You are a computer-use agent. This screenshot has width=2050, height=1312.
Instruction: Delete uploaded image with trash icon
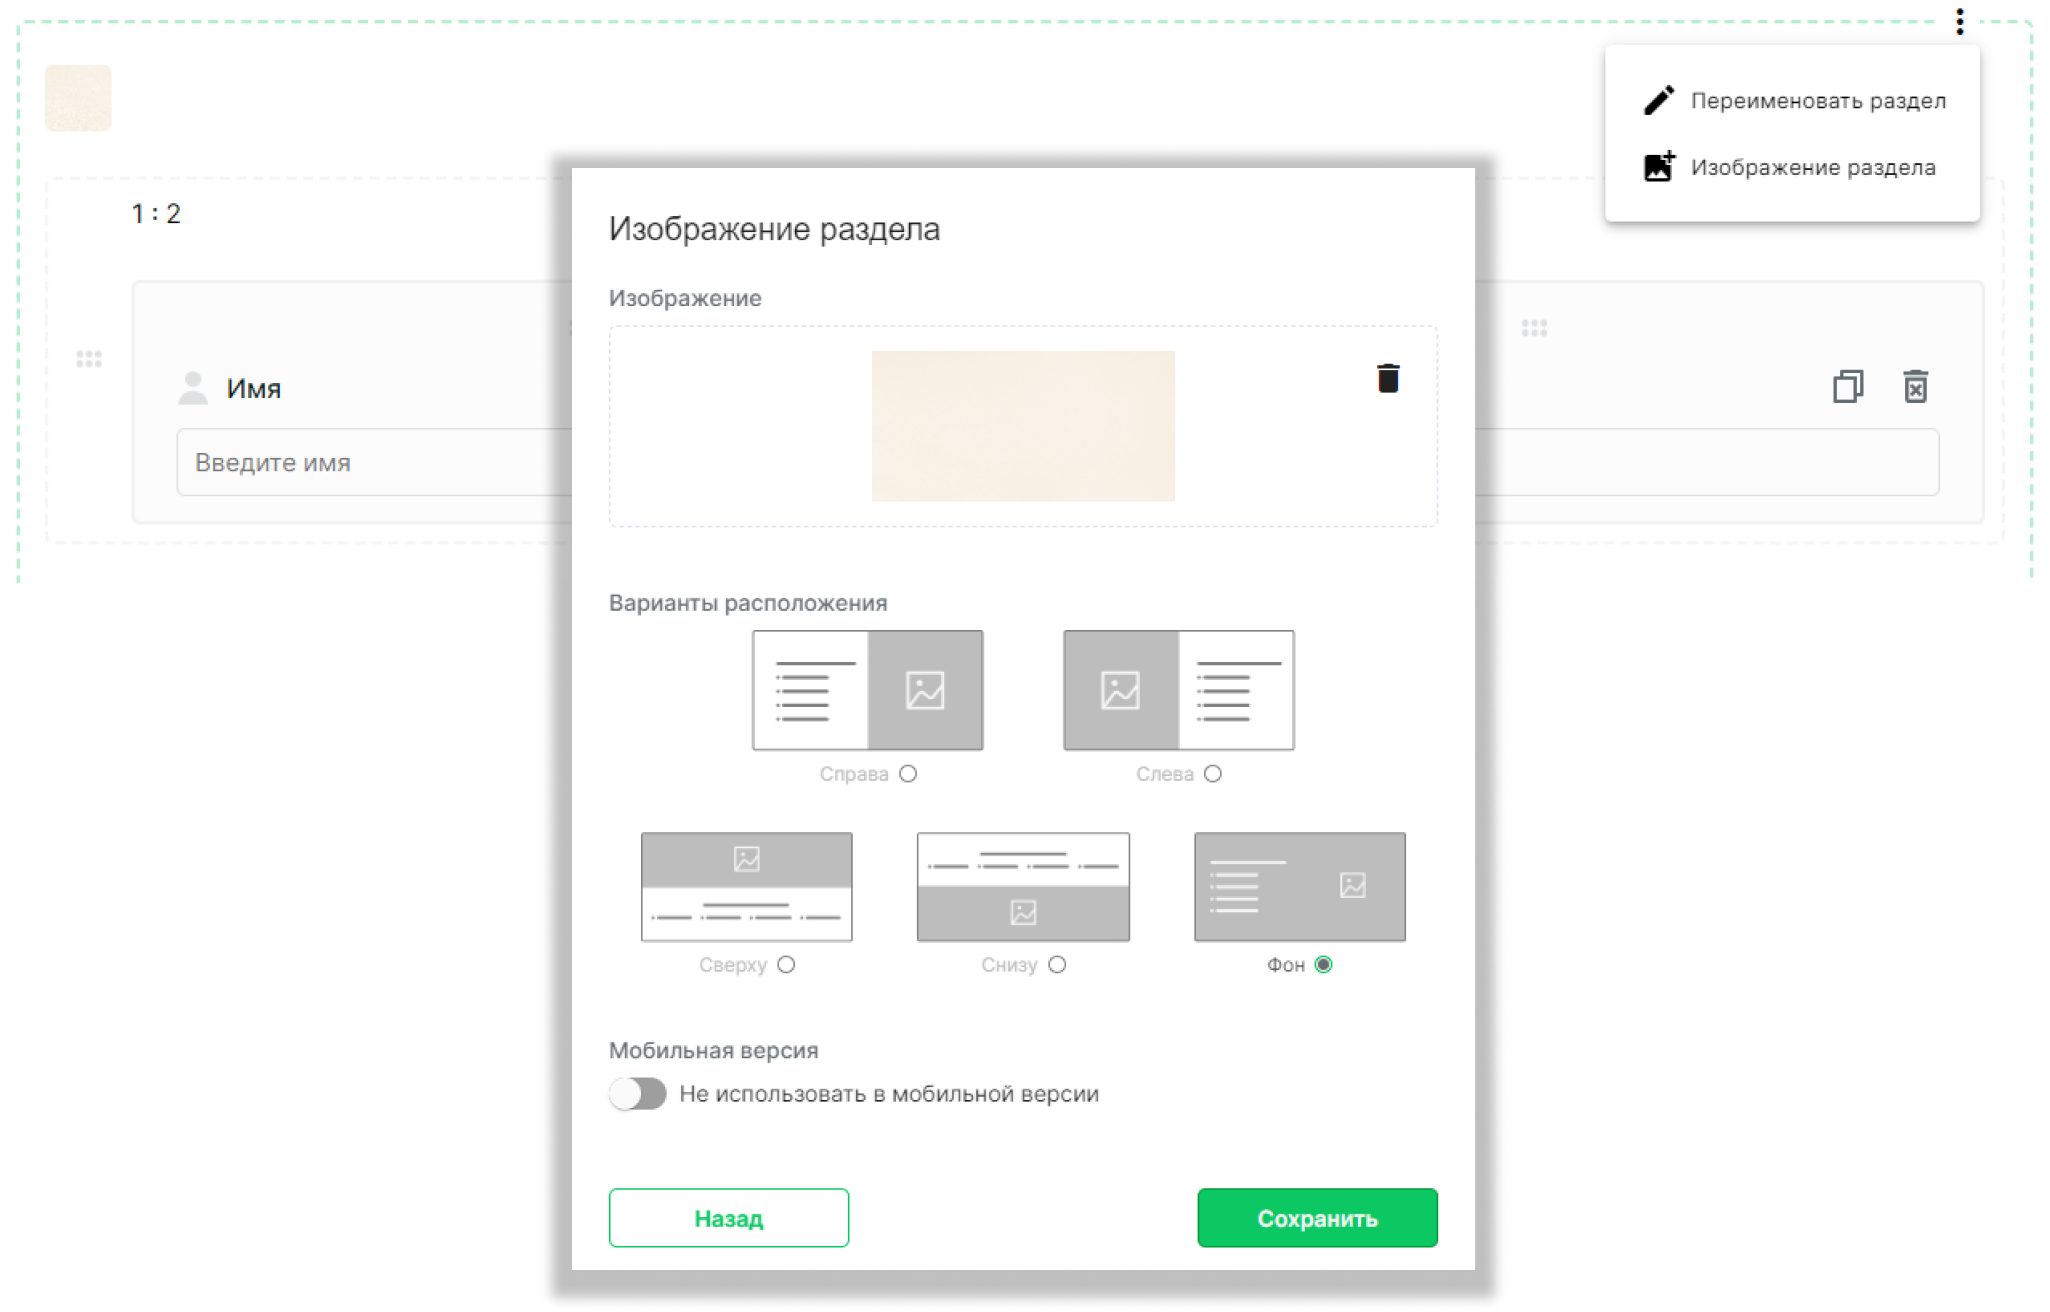point(1387,378)
